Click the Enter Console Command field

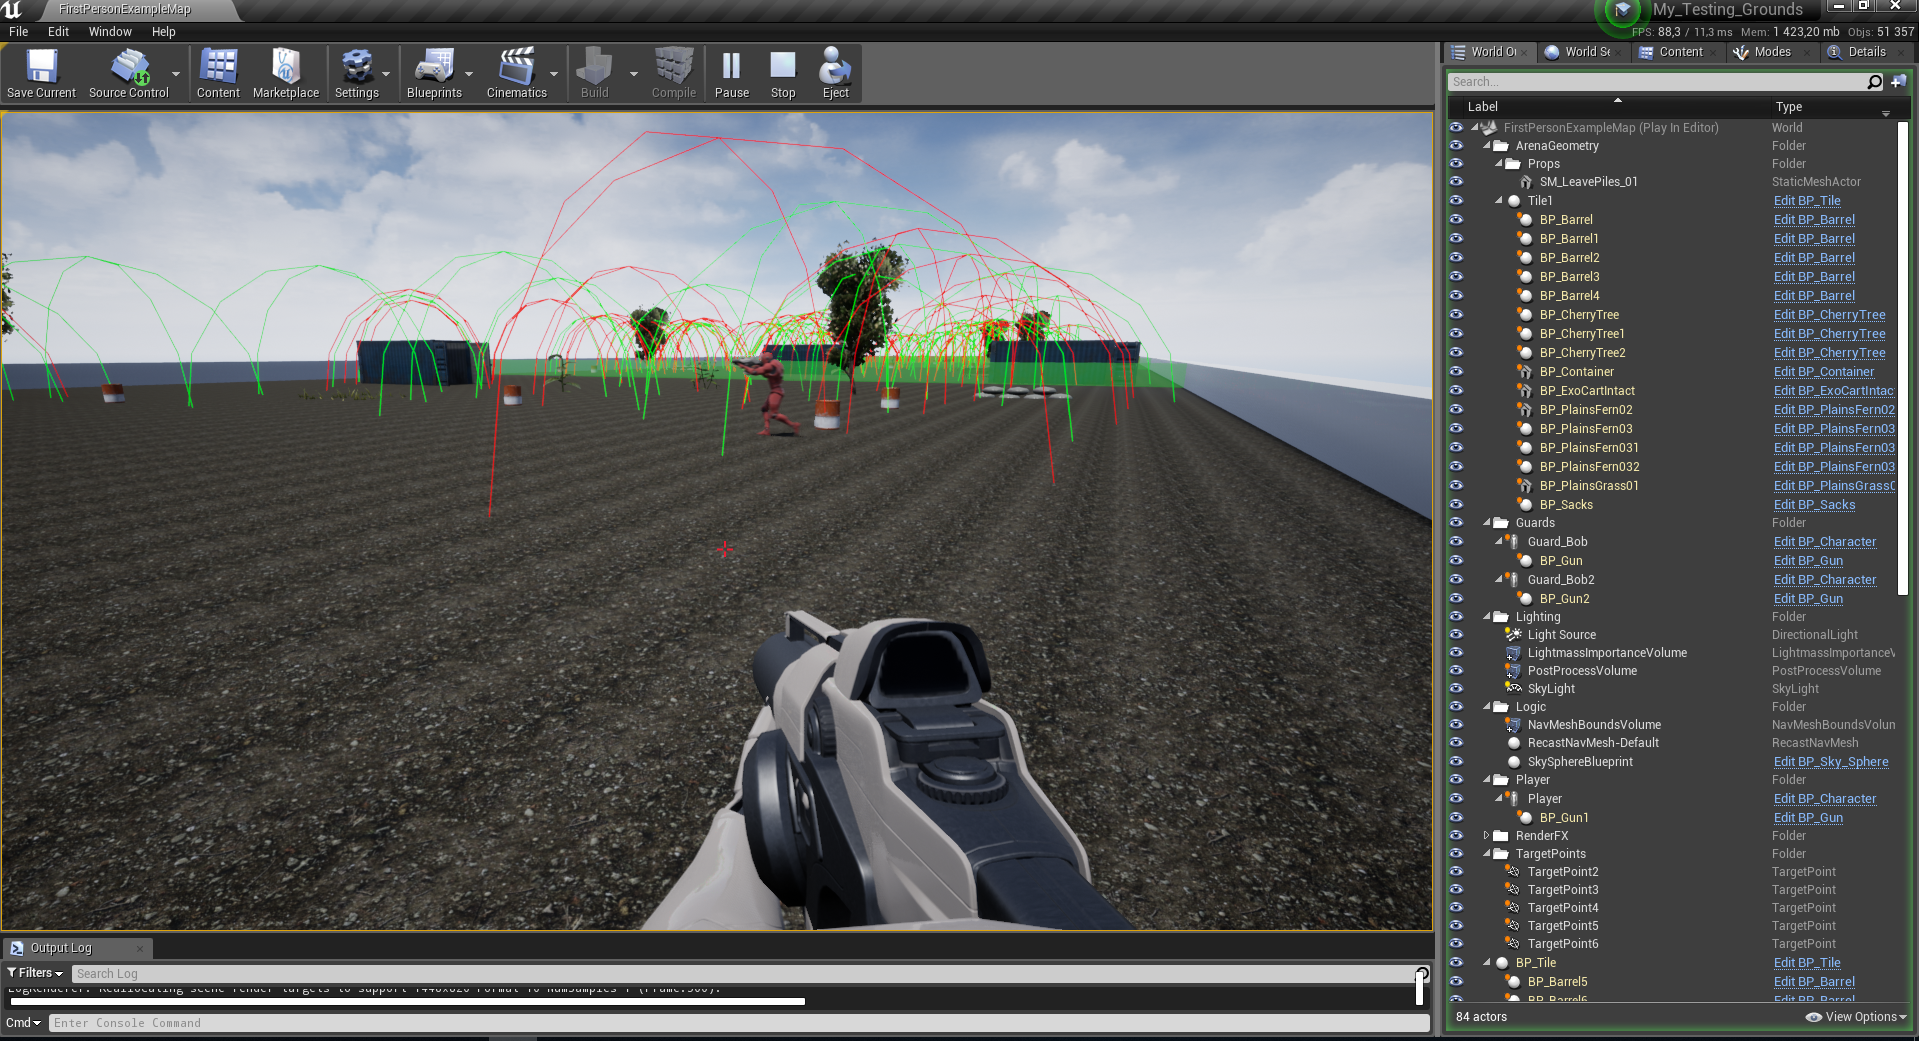[740, 1023]
